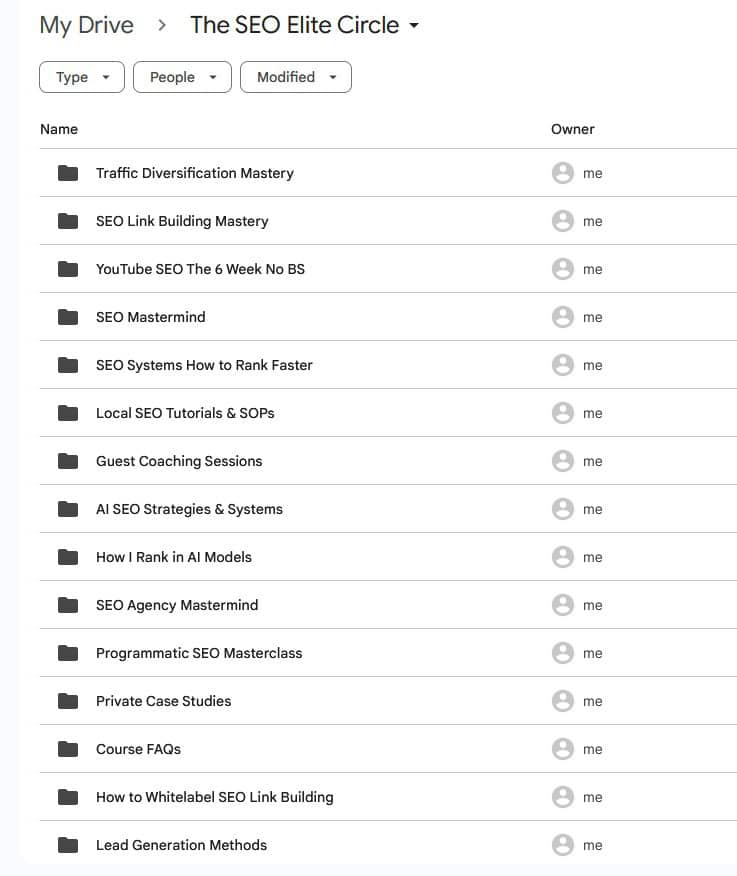Click the folder icon beside Traffic Diversification Mastery
The height and width of the screenshot is (876, 737).
(68, 173)
